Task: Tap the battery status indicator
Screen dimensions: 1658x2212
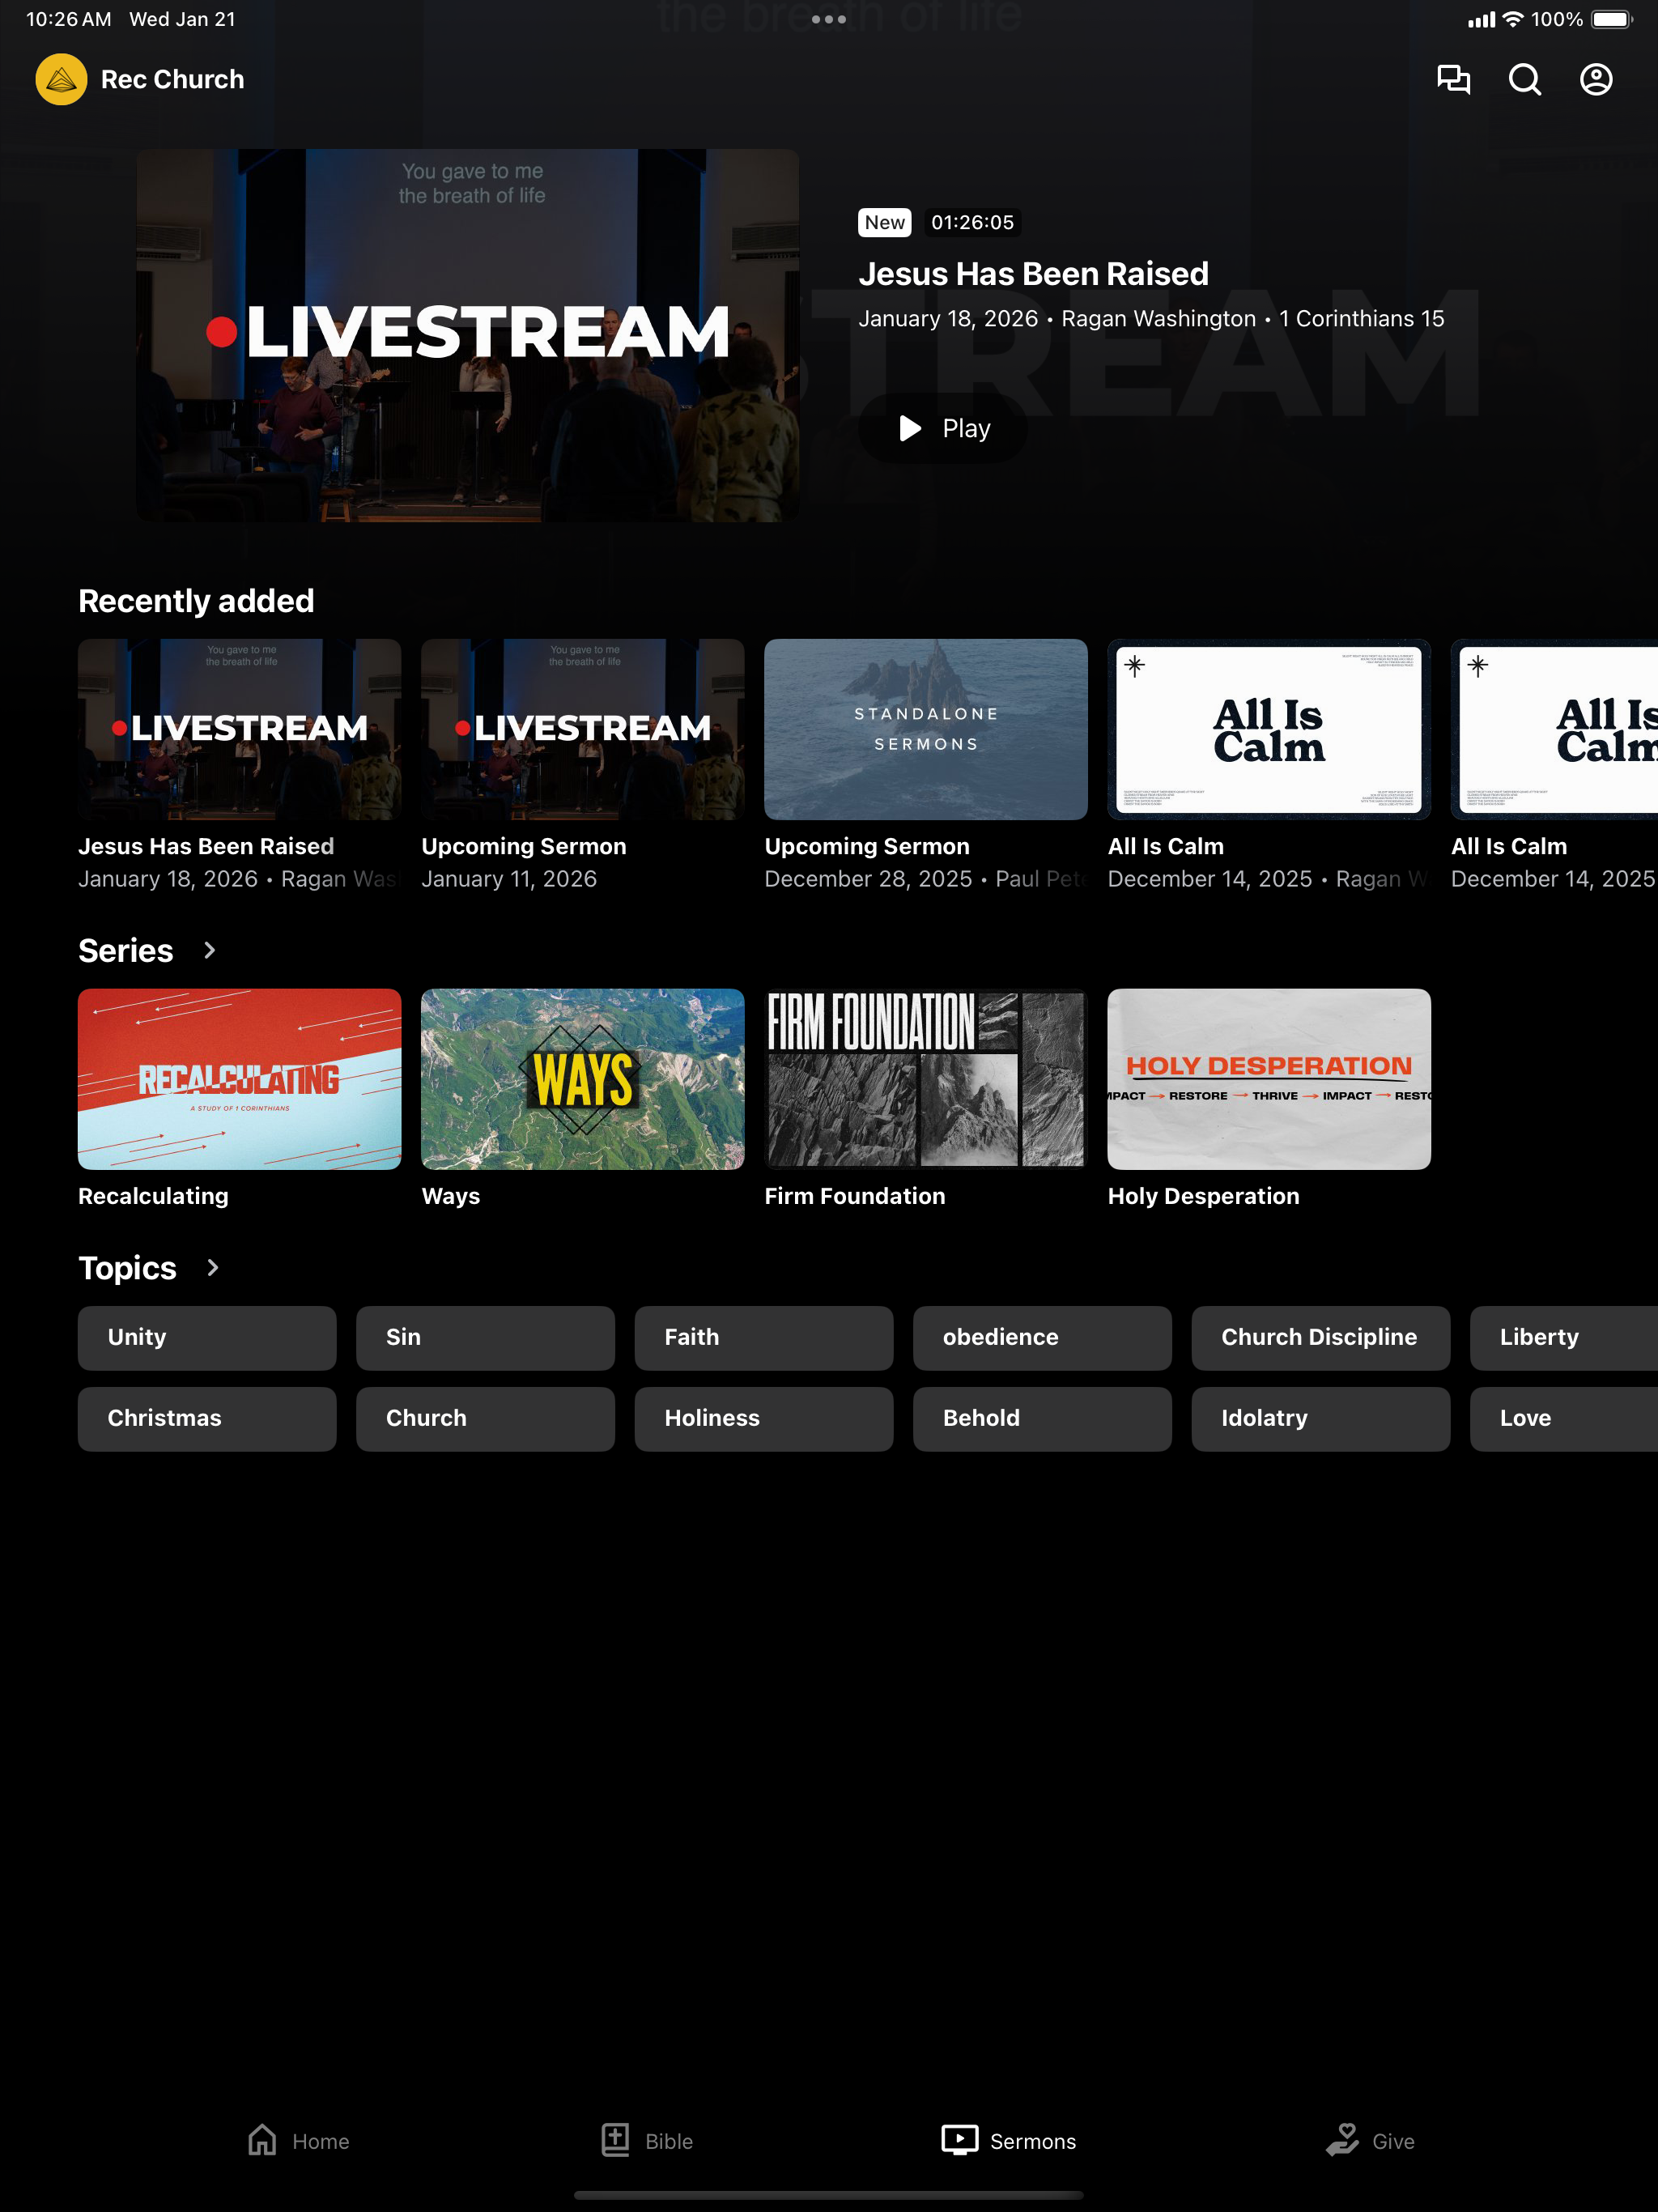Action: [1612, 19]
